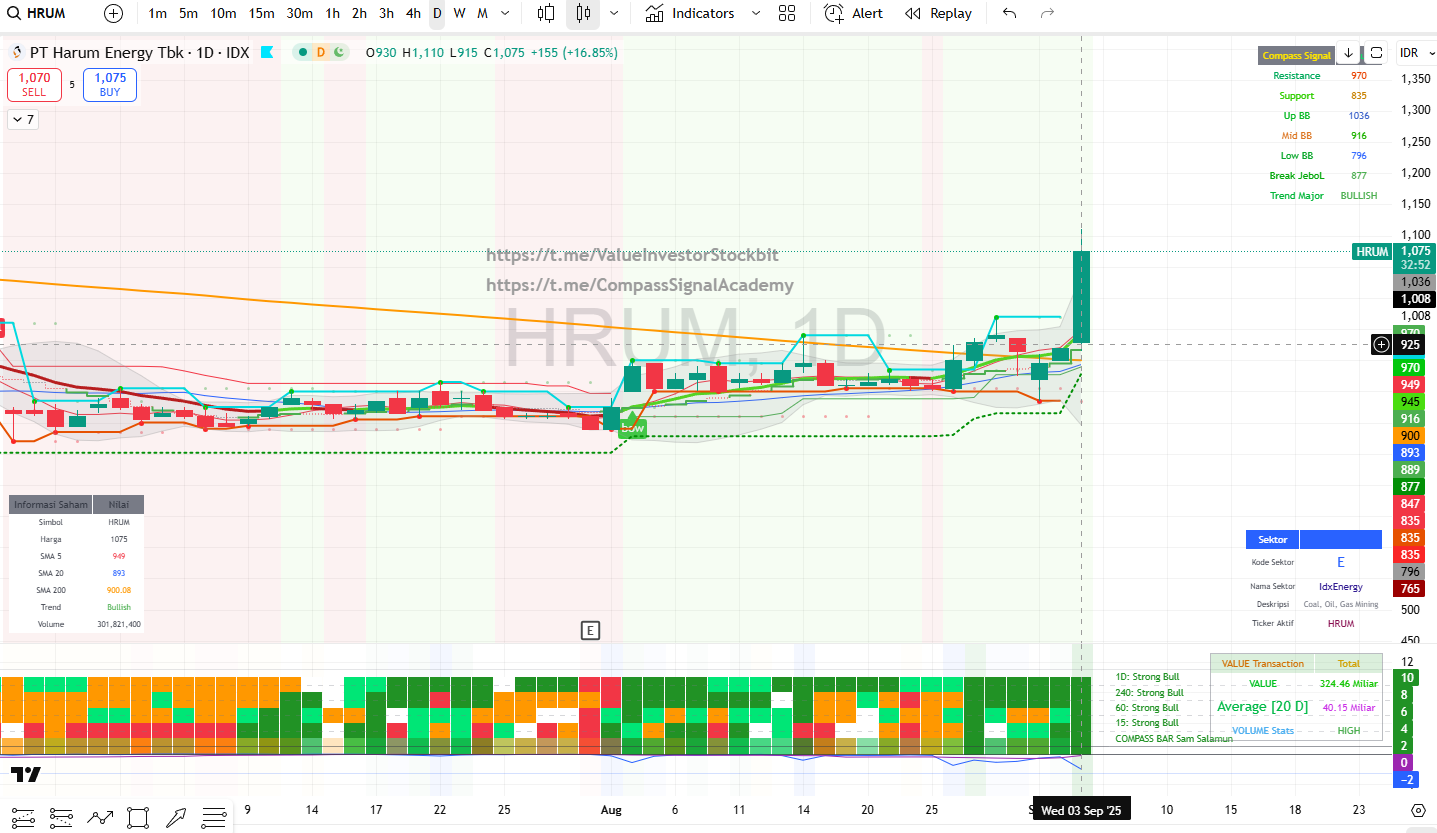Select the highlighted candles chart style icon
1437x833 pixels.
tap(584, 13)
